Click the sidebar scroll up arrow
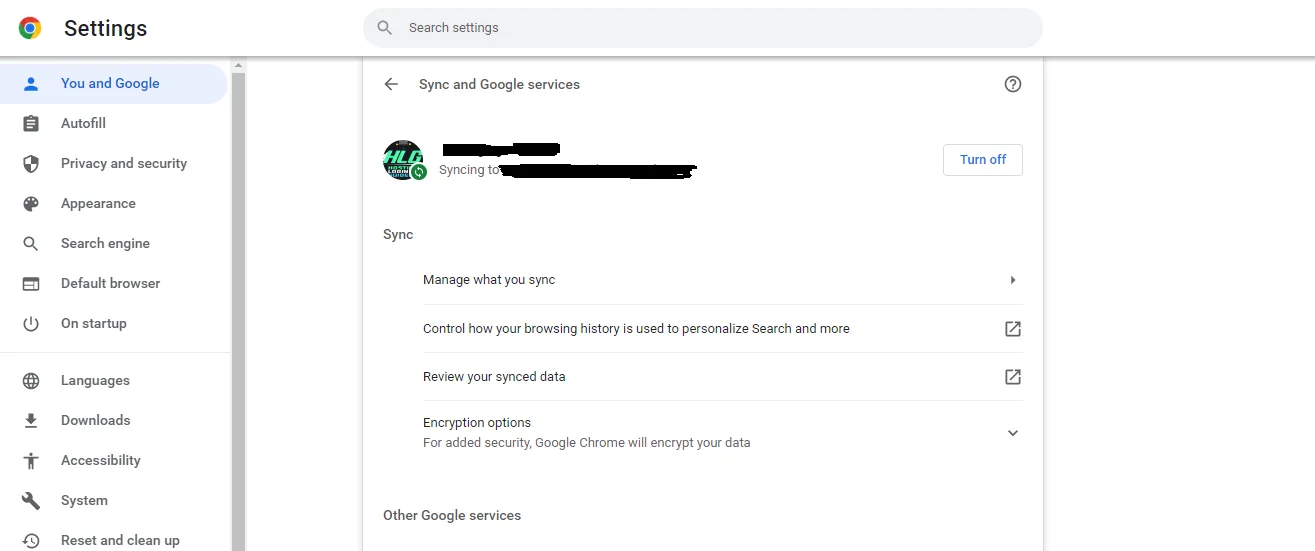 tap(238, 66)
